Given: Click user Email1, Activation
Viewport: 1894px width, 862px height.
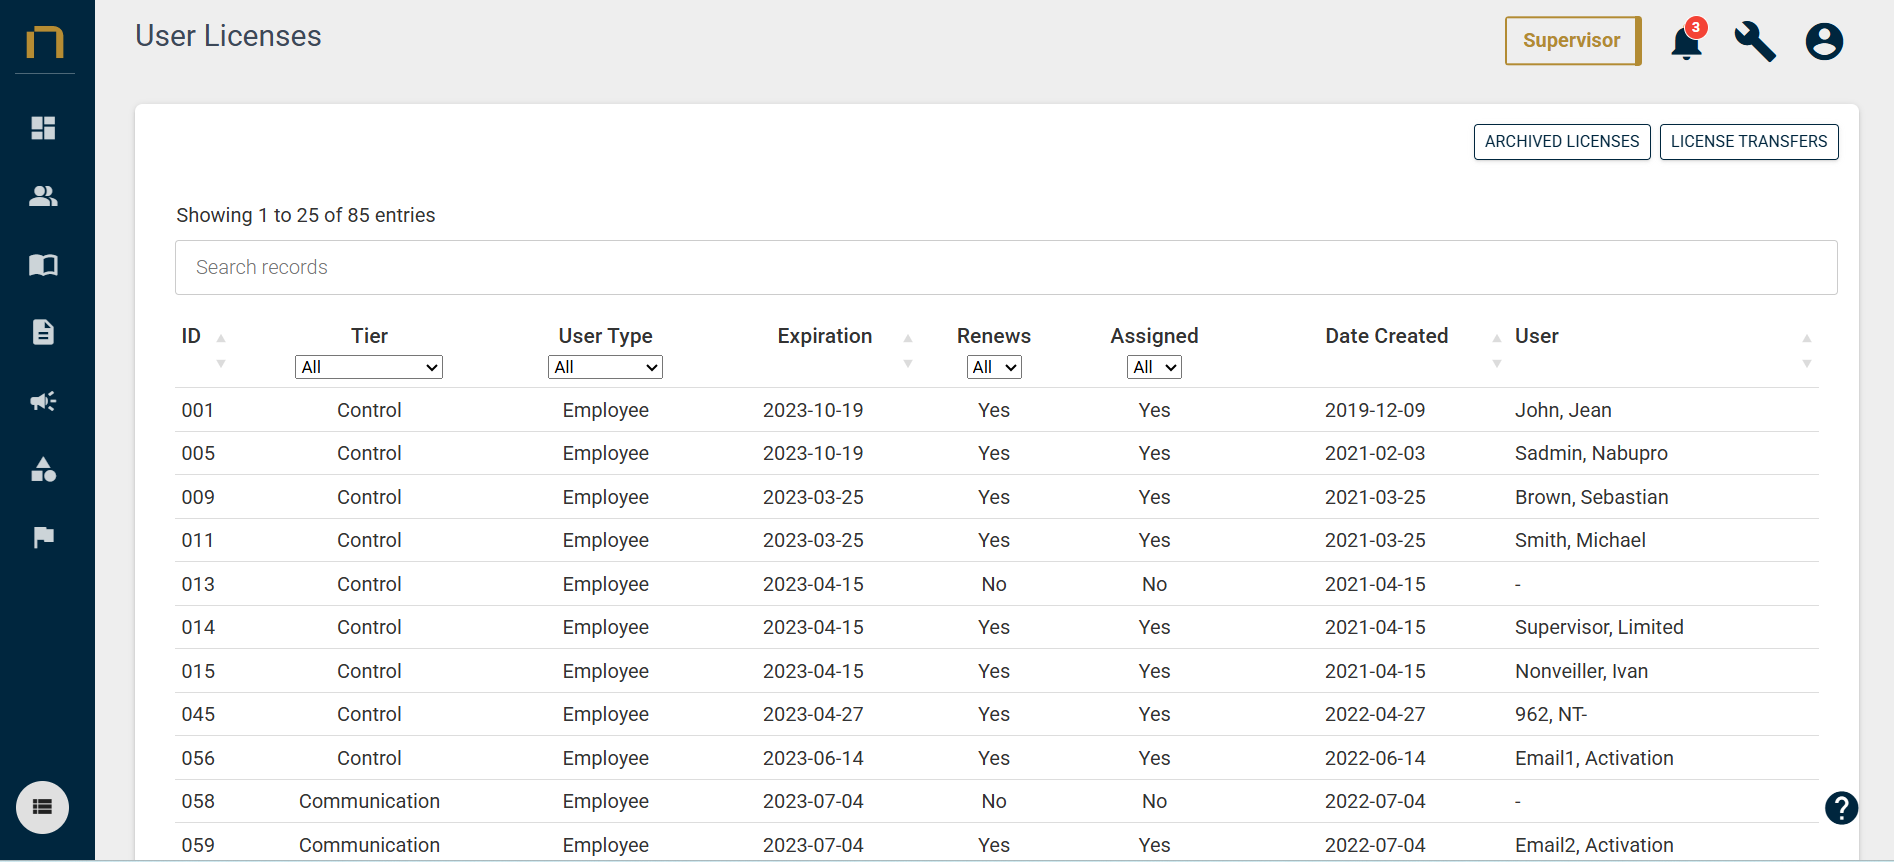Looking at the screenshot, I should tap(1594, 758).
